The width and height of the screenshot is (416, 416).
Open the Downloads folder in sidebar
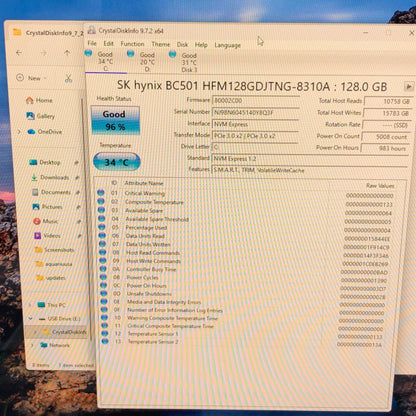[55, 177]
